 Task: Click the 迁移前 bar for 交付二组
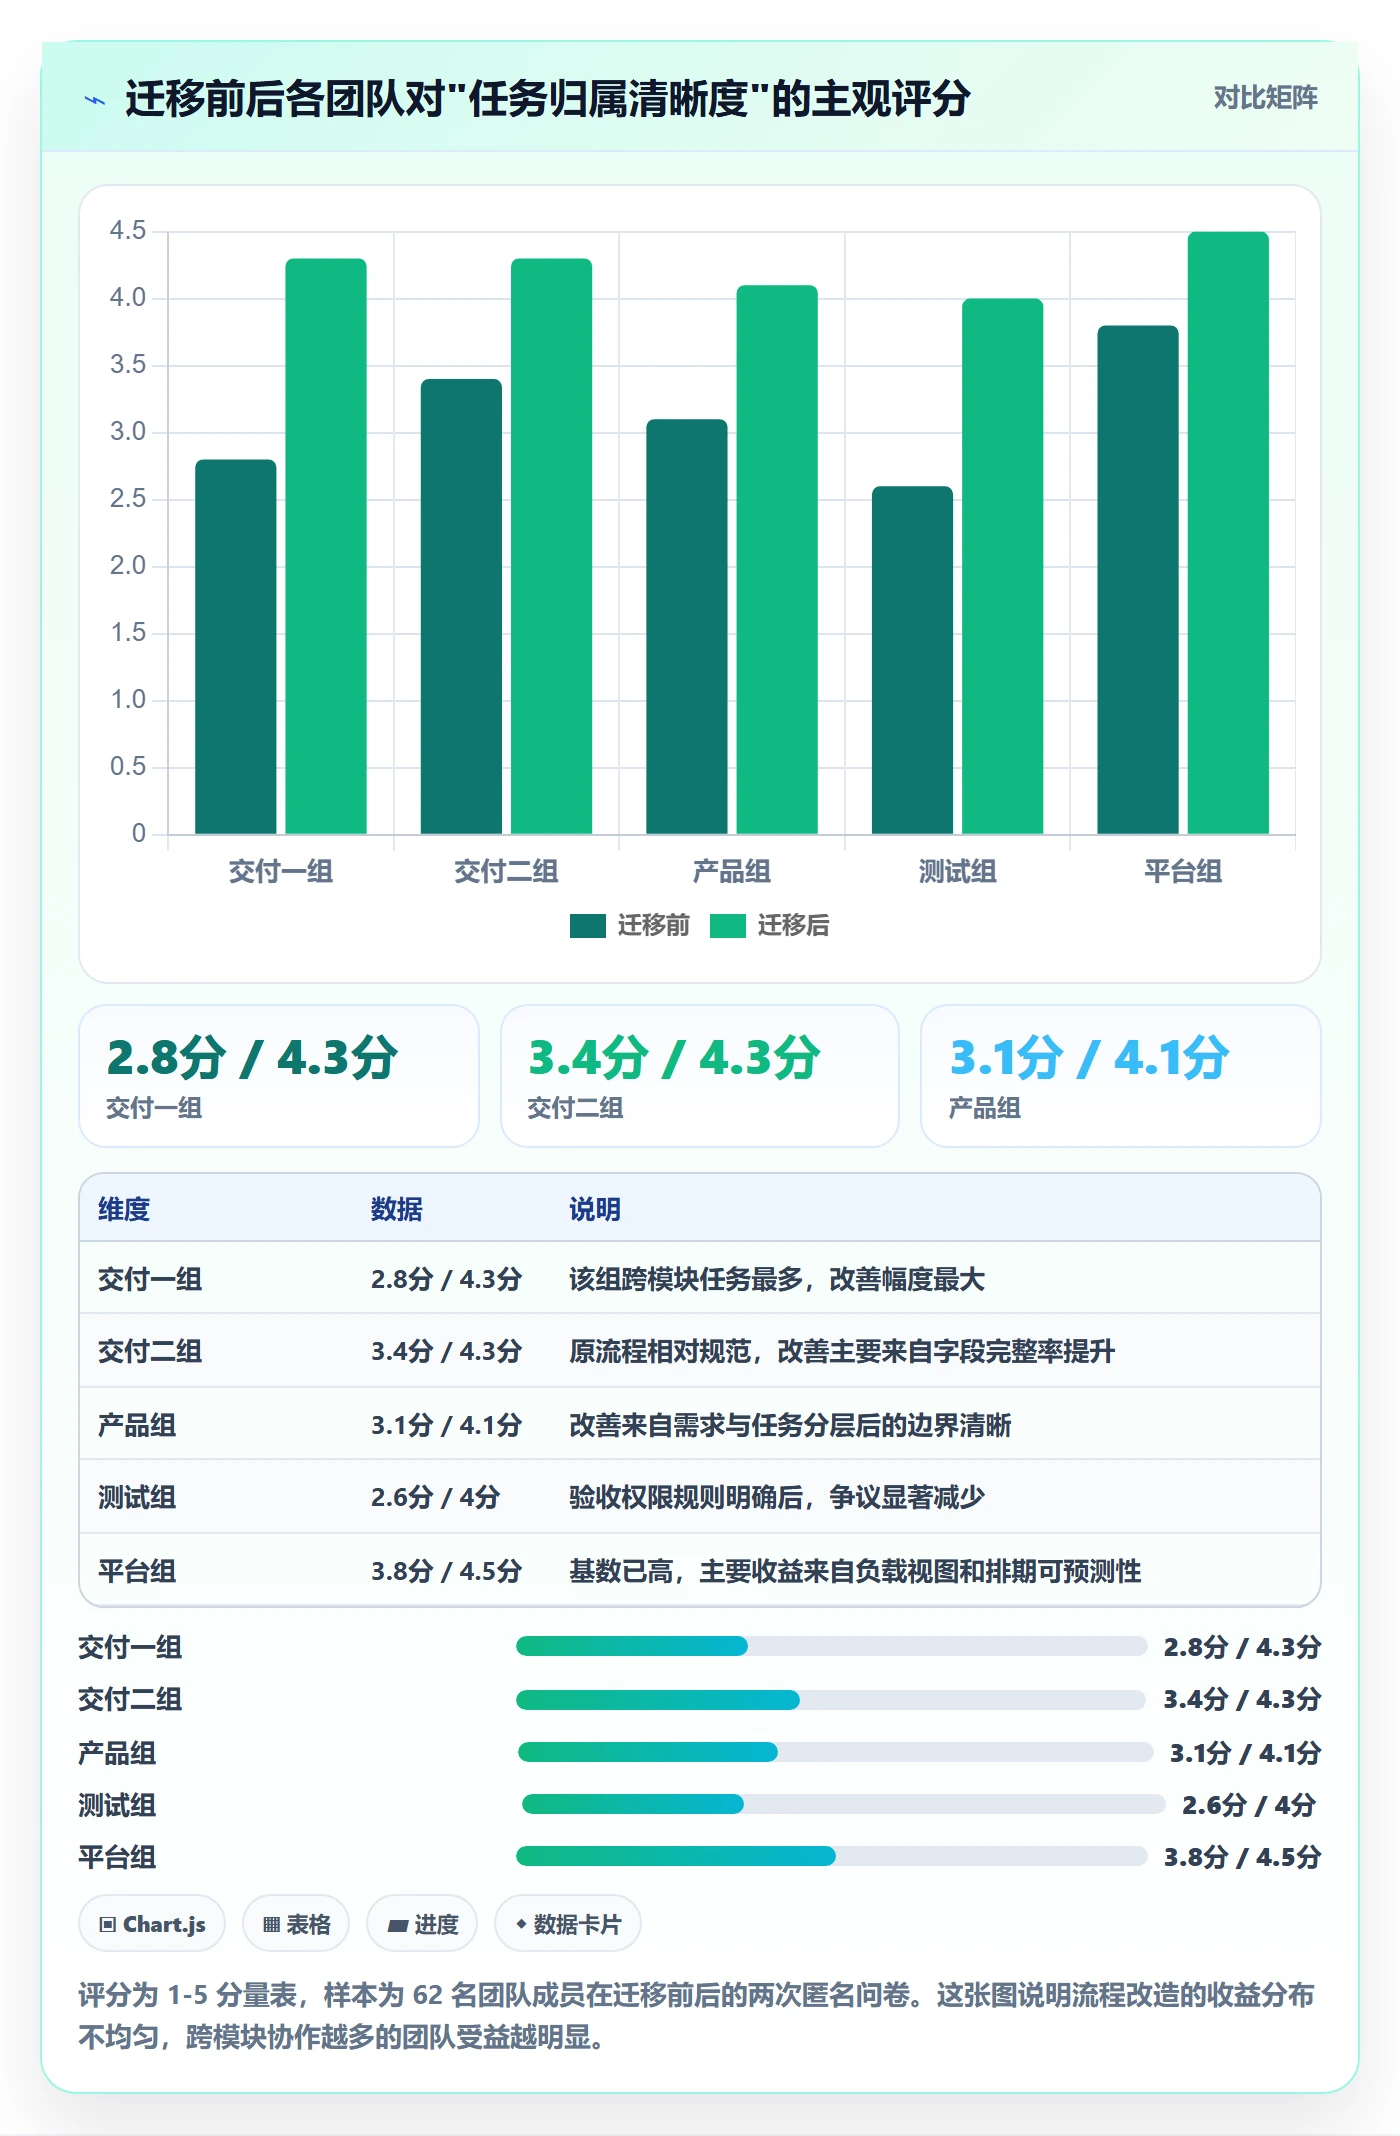(x=461, y=607)
